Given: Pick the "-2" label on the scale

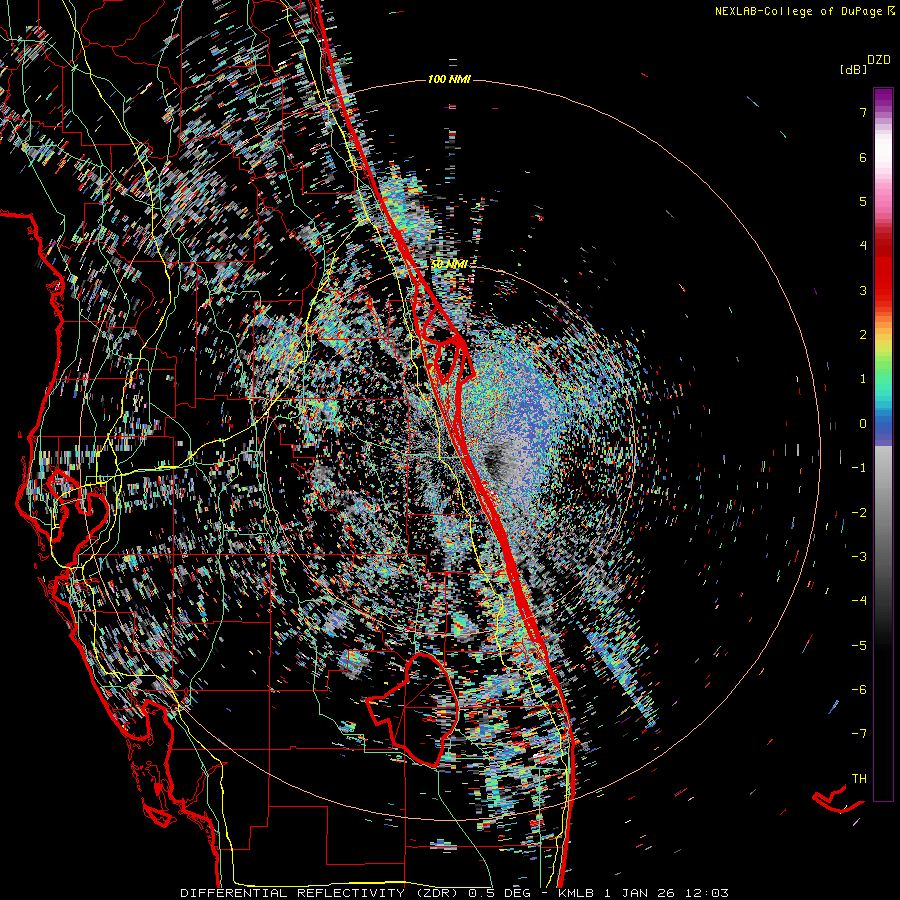Looking at the screenshot, I should coord(859,512).
